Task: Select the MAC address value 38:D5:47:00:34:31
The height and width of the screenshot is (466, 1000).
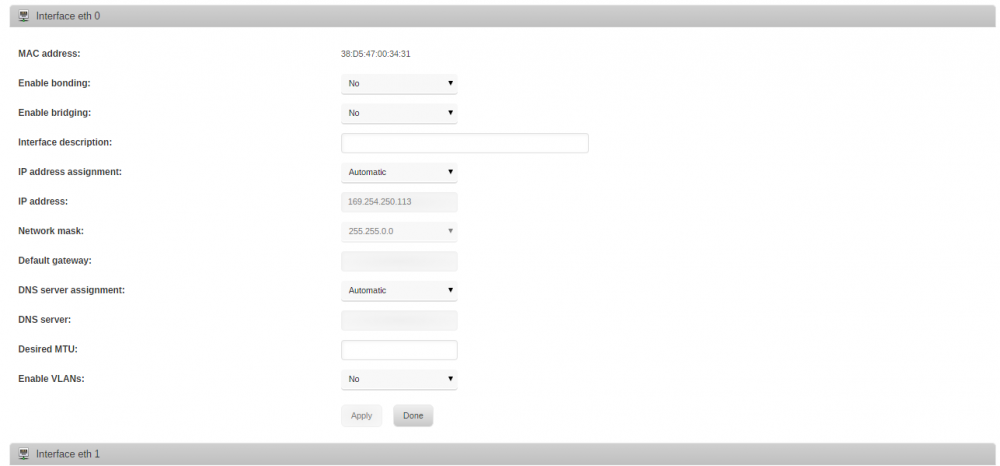Action: coord(376,54)
